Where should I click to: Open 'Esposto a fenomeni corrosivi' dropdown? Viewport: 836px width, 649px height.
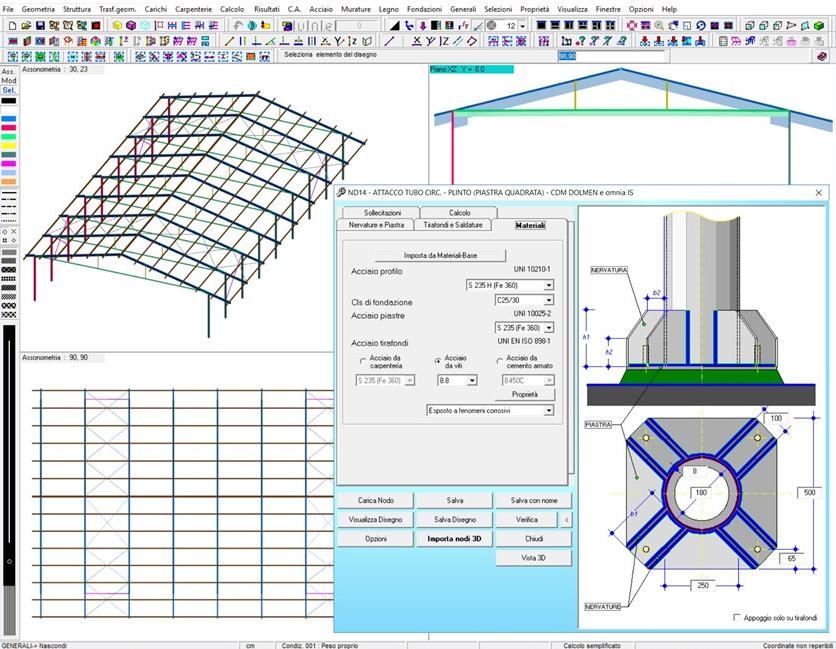click(x=548, y=410)
